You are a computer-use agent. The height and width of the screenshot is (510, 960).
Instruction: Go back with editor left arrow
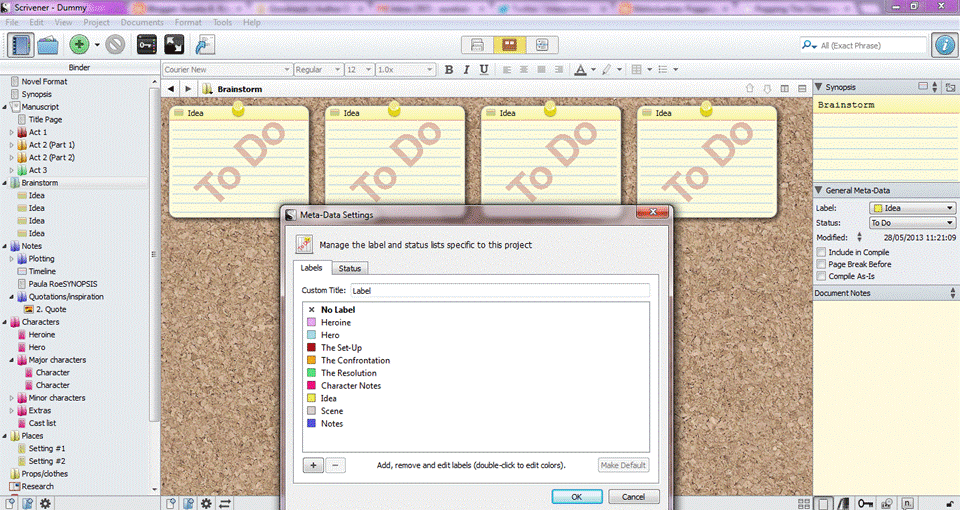pyautogui.click(x=171, y=89)
